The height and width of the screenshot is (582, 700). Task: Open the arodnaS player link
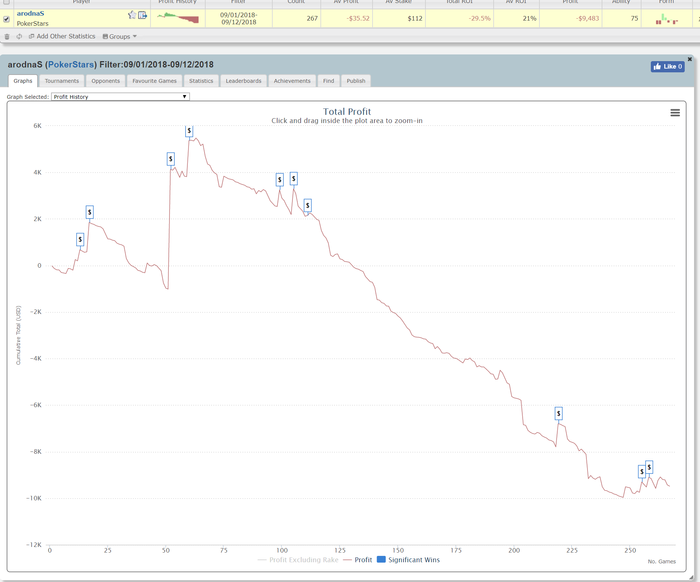pos(30,13)
